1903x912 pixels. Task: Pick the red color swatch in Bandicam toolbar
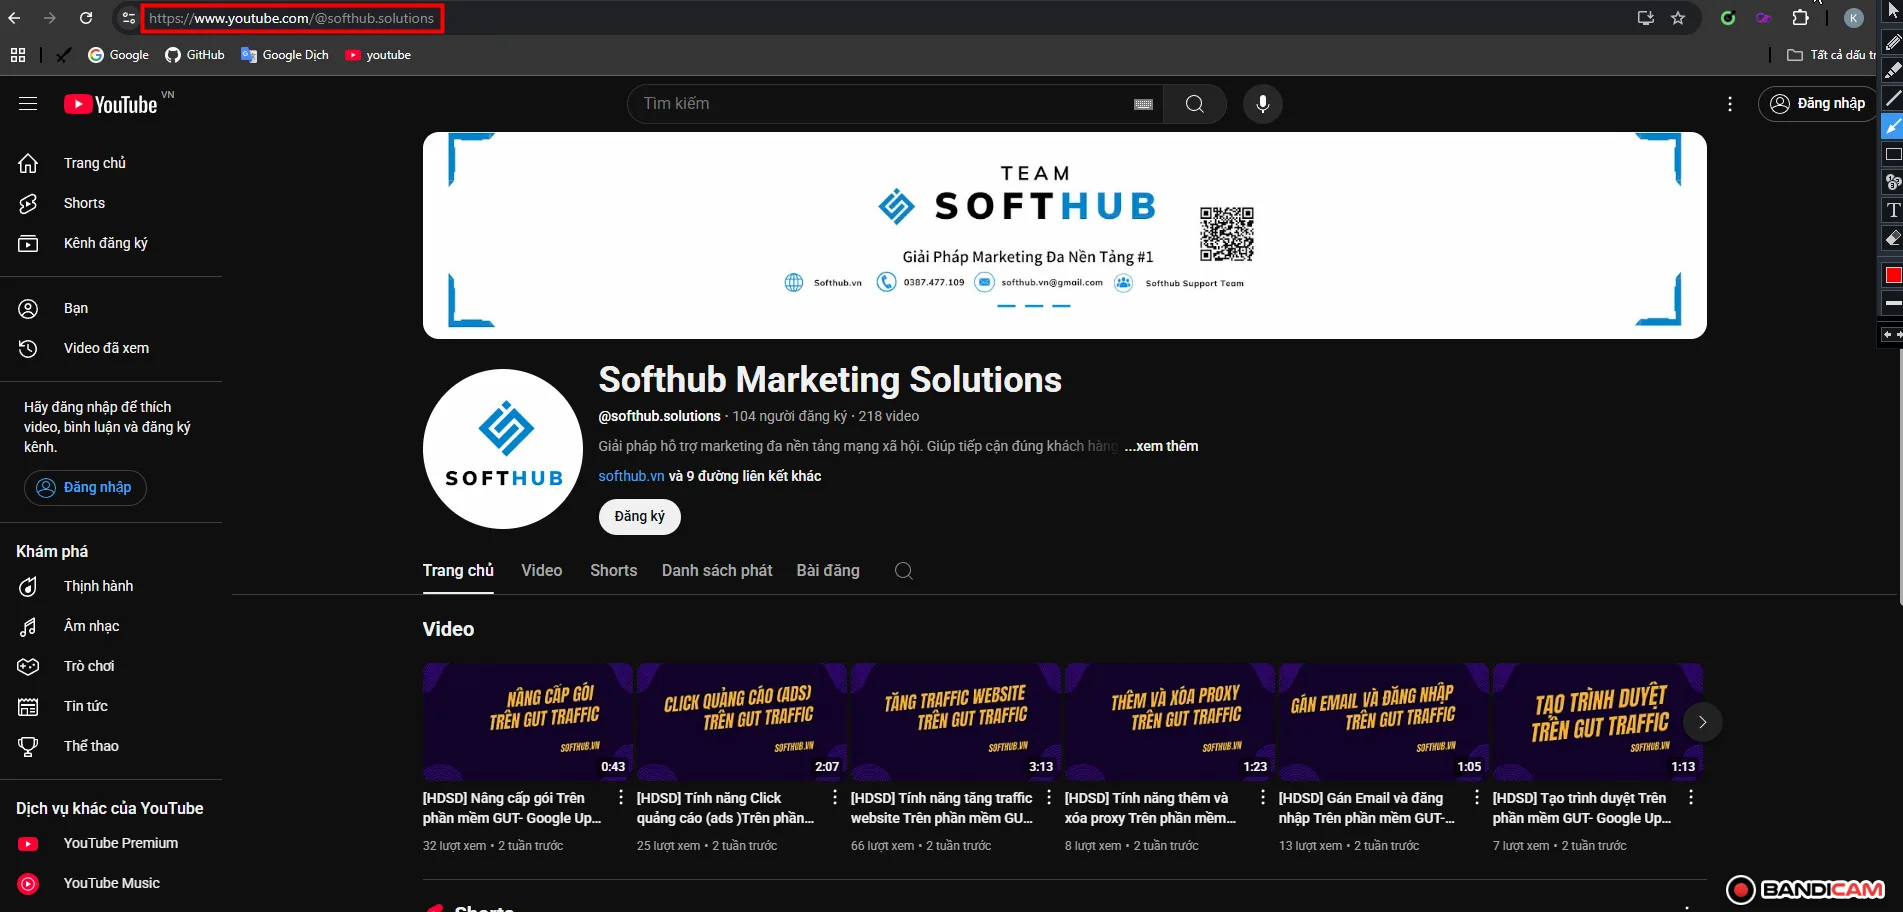[x=1893, y=275]
